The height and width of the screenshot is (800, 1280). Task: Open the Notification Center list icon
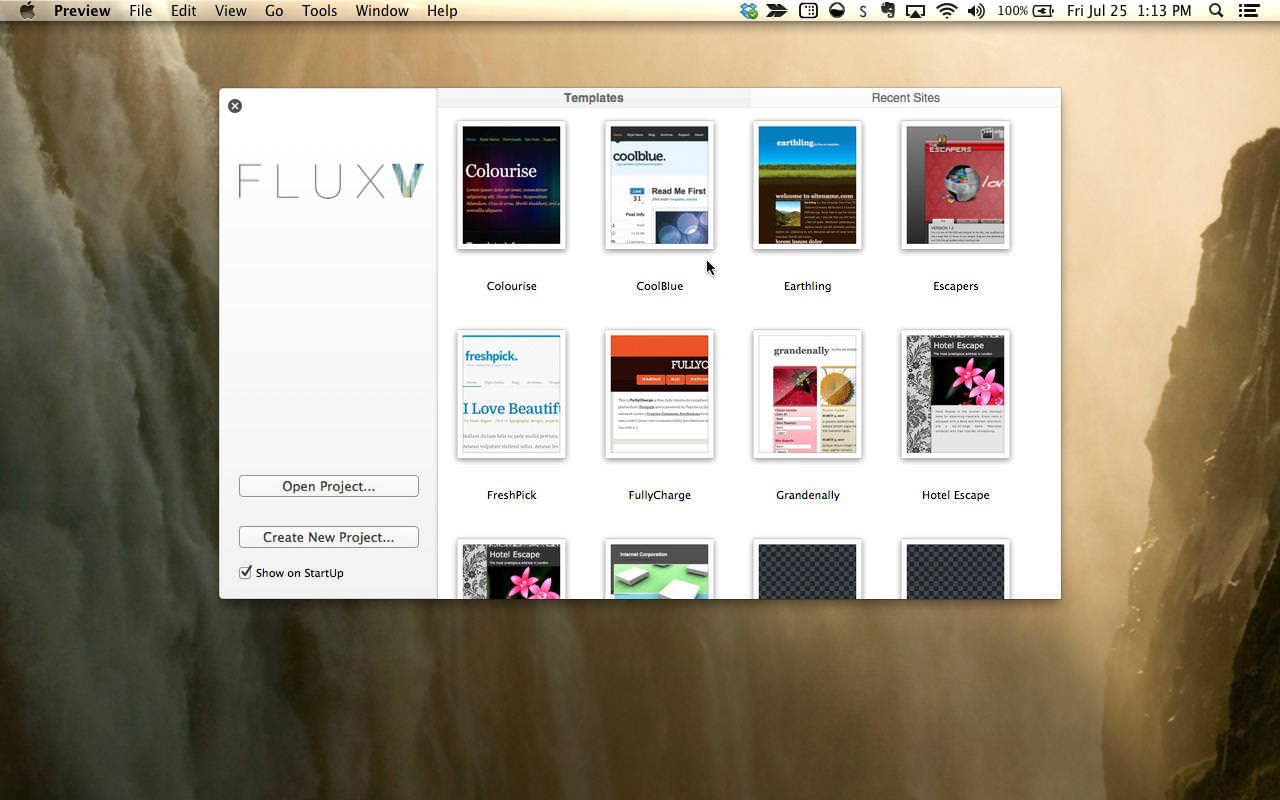point(1248,11)
